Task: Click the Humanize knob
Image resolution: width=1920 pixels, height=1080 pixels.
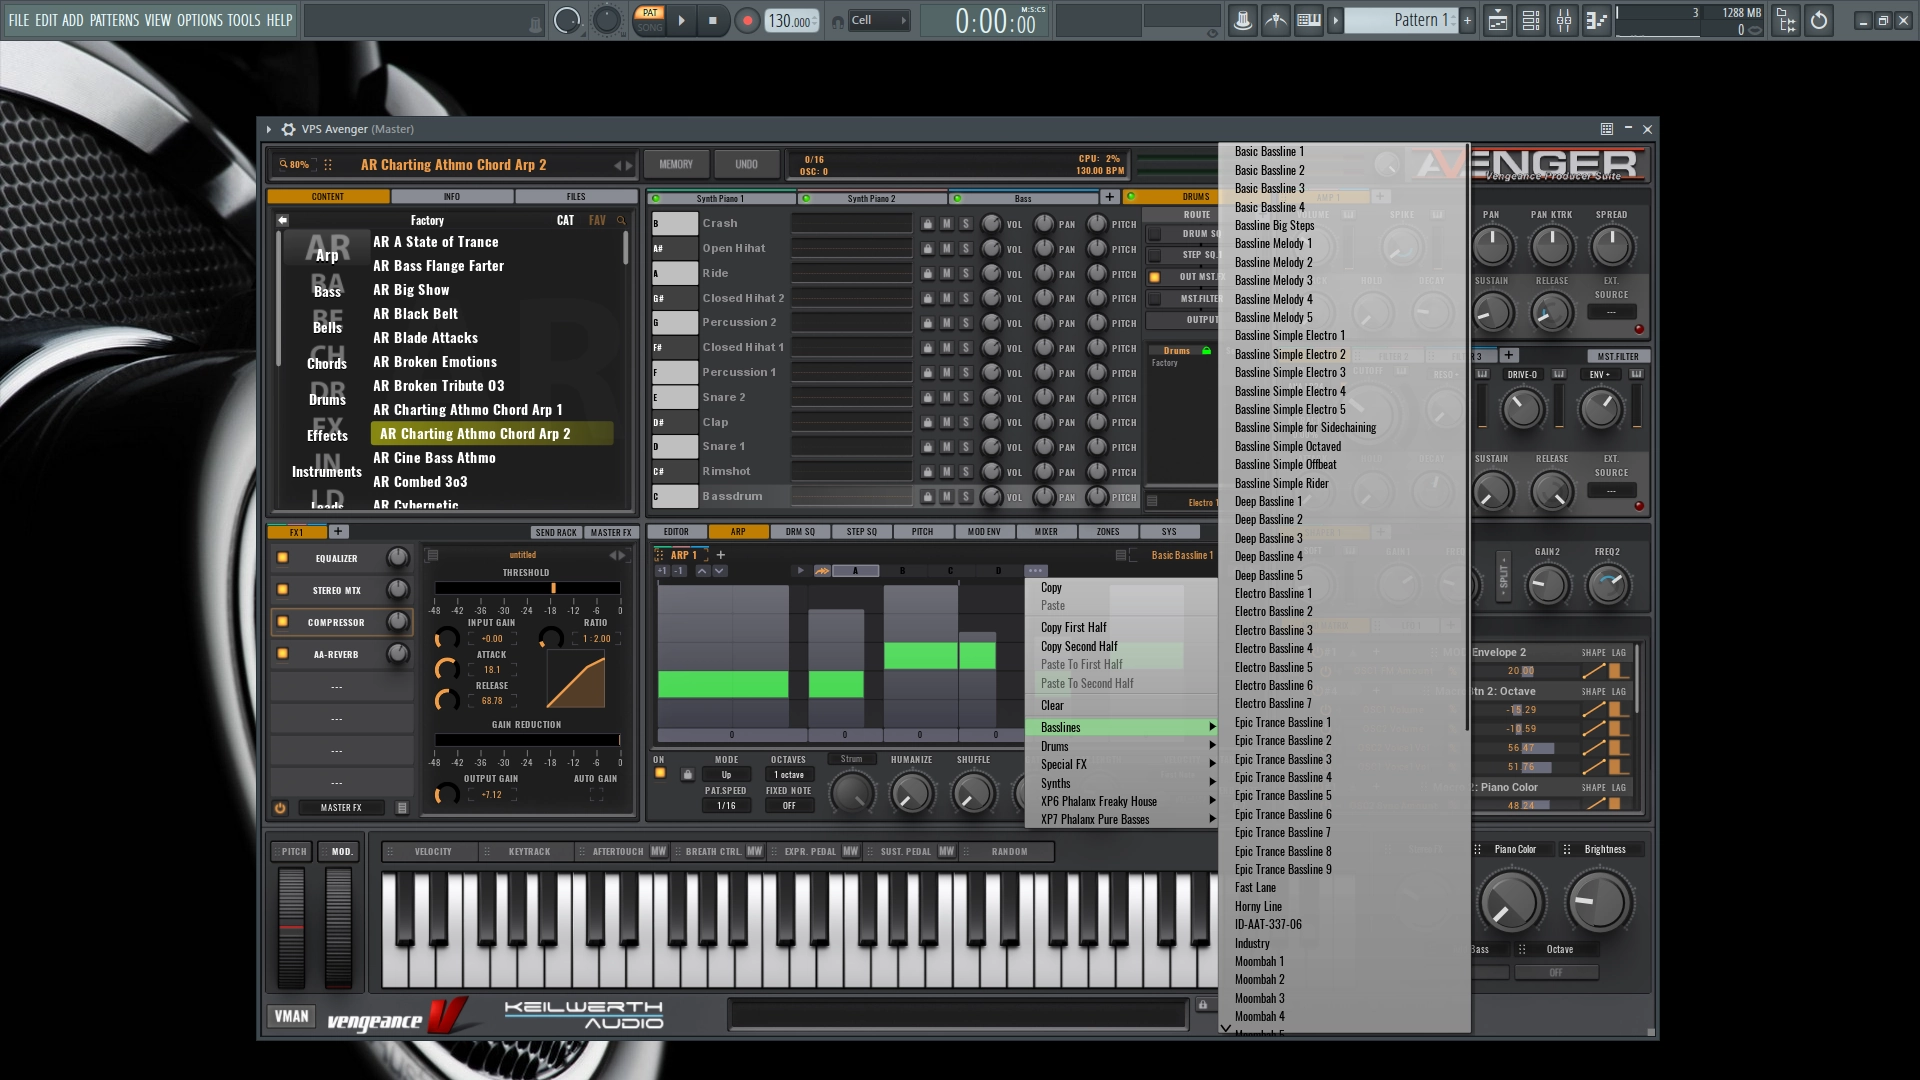Action: pyautogui.click(x=911, y=794)
